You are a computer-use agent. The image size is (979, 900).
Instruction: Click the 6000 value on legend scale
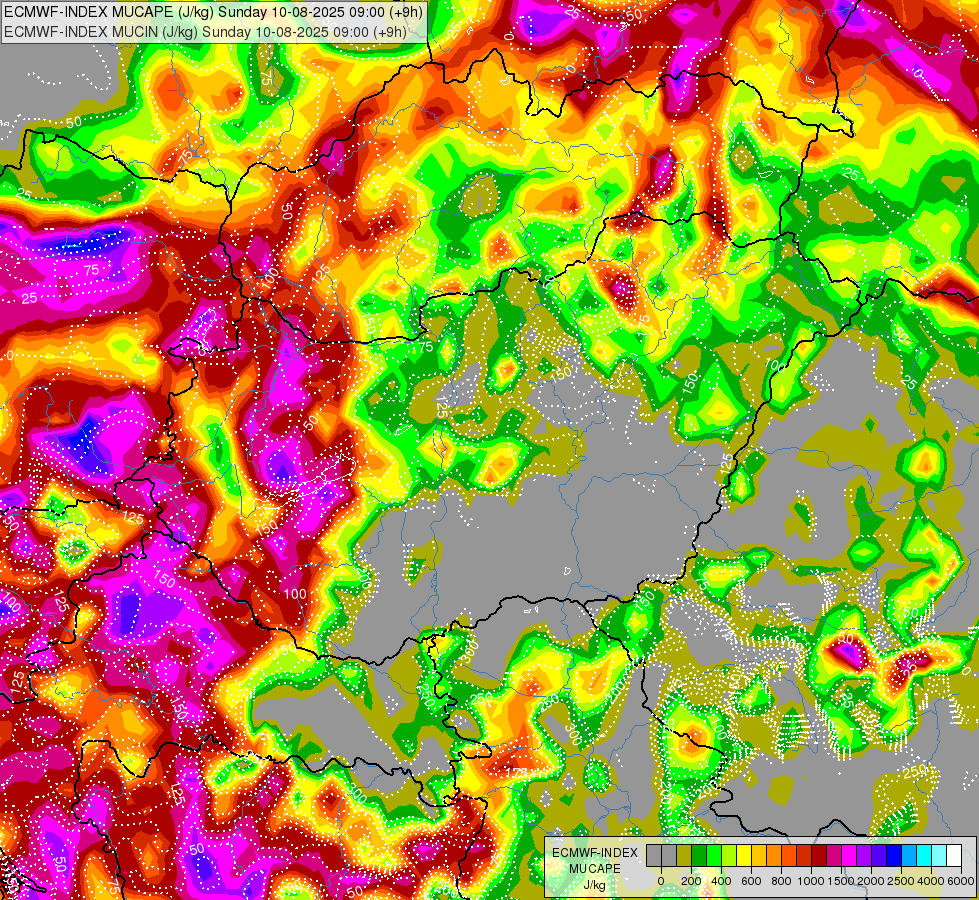961,881
